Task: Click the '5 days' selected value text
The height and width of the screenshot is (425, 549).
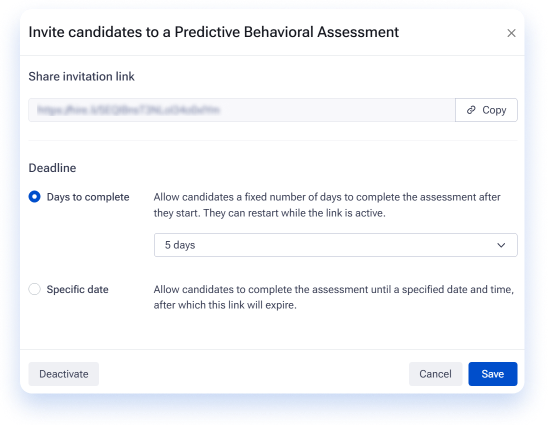Action: (180, 245)
